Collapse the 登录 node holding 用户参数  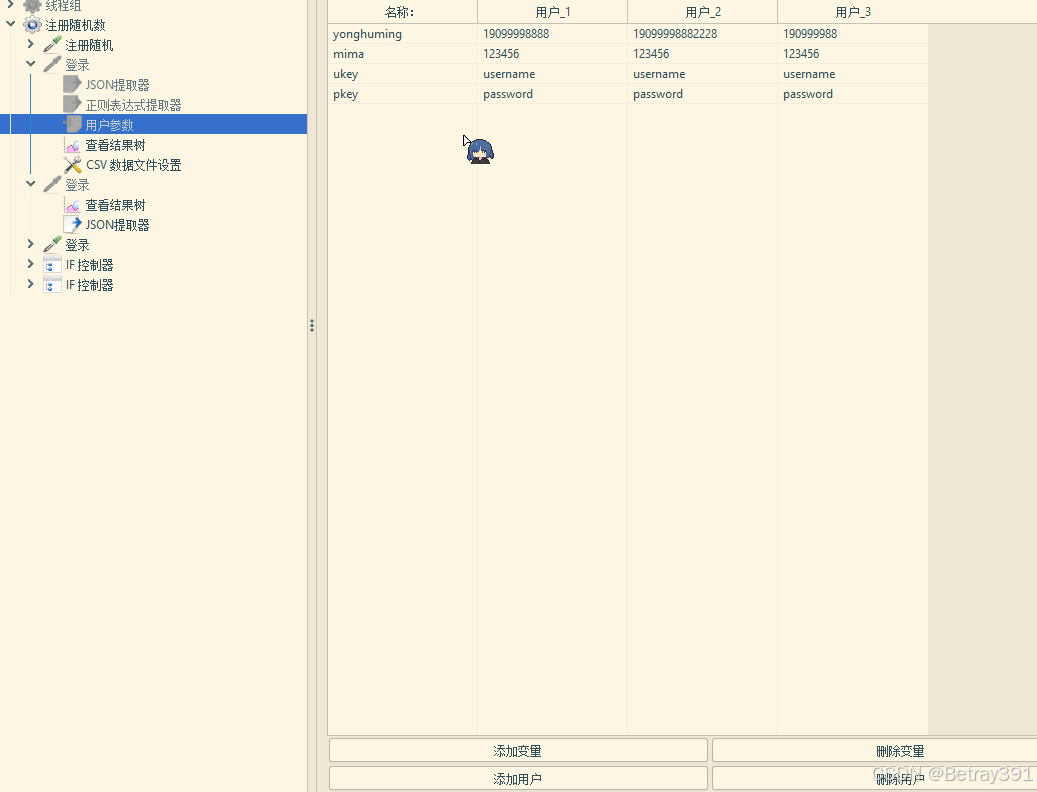(30, 64)
